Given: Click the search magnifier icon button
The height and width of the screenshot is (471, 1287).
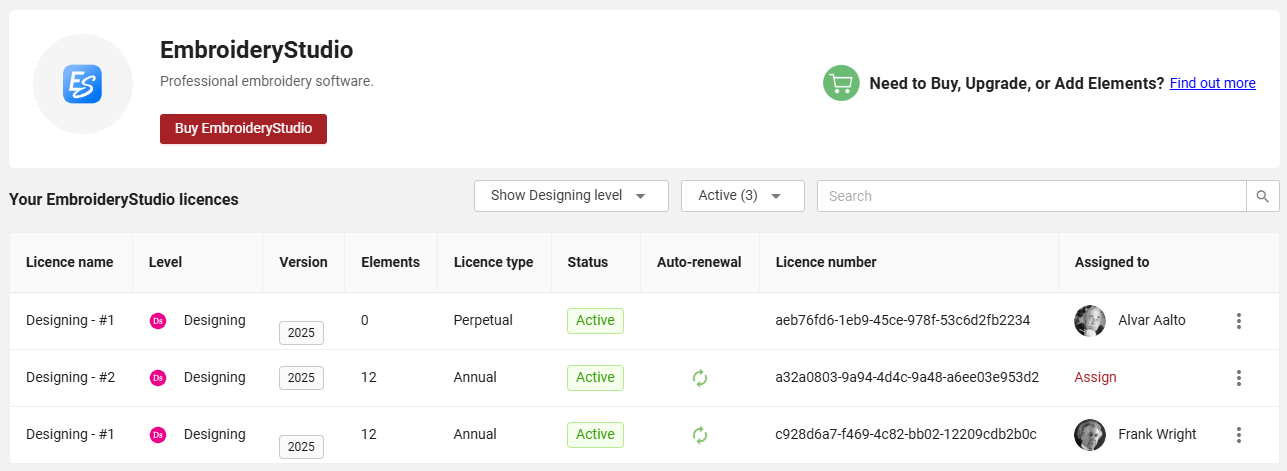Looking at the screenshot, I should coord(1262,196).
